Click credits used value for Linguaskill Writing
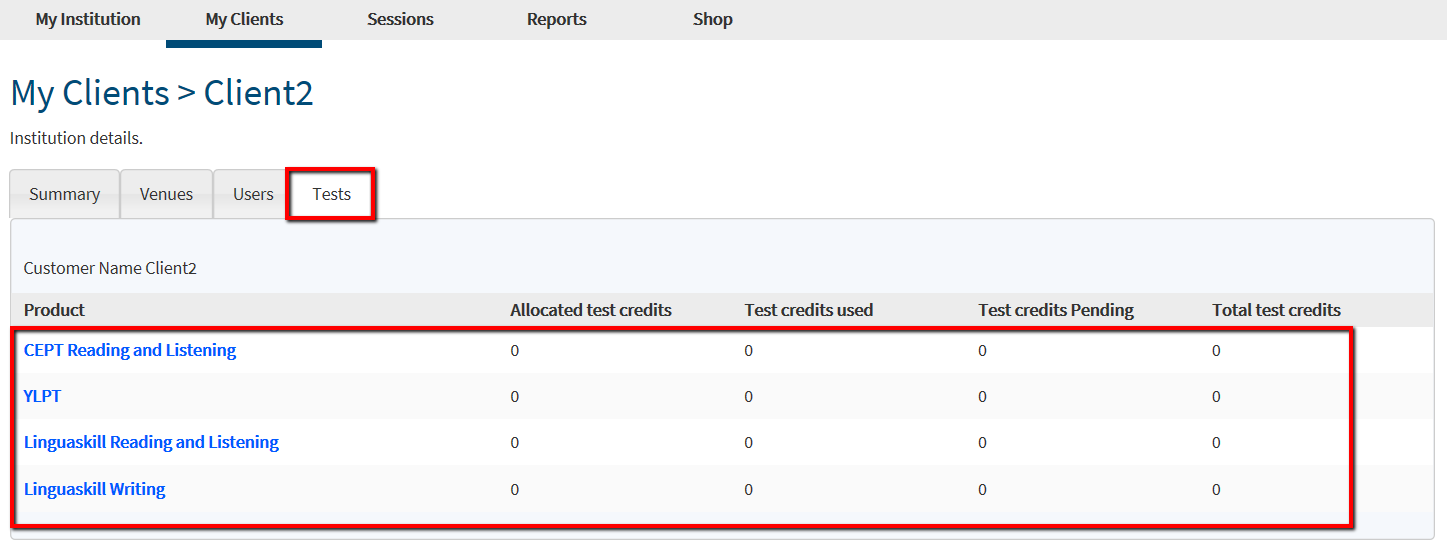This screenshot has width=1447, height=550. click(749, 490)
